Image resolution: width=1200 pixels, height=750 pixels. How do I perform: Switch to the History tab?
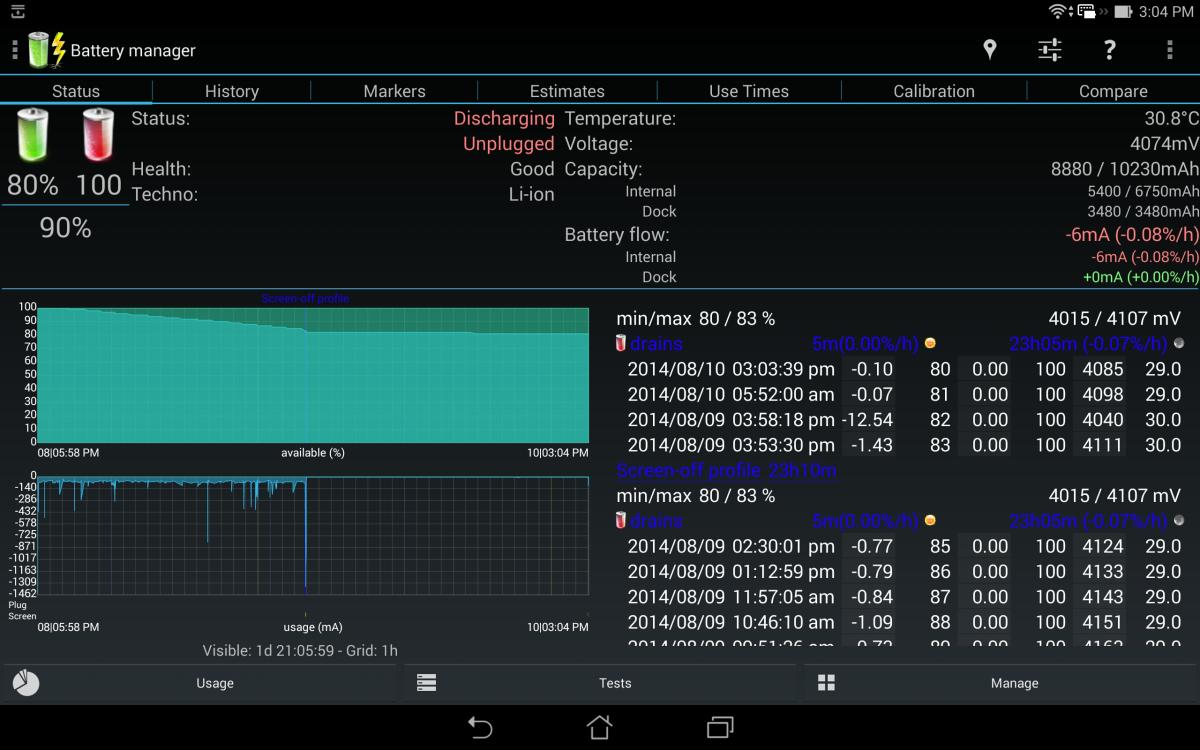[231, 91]
